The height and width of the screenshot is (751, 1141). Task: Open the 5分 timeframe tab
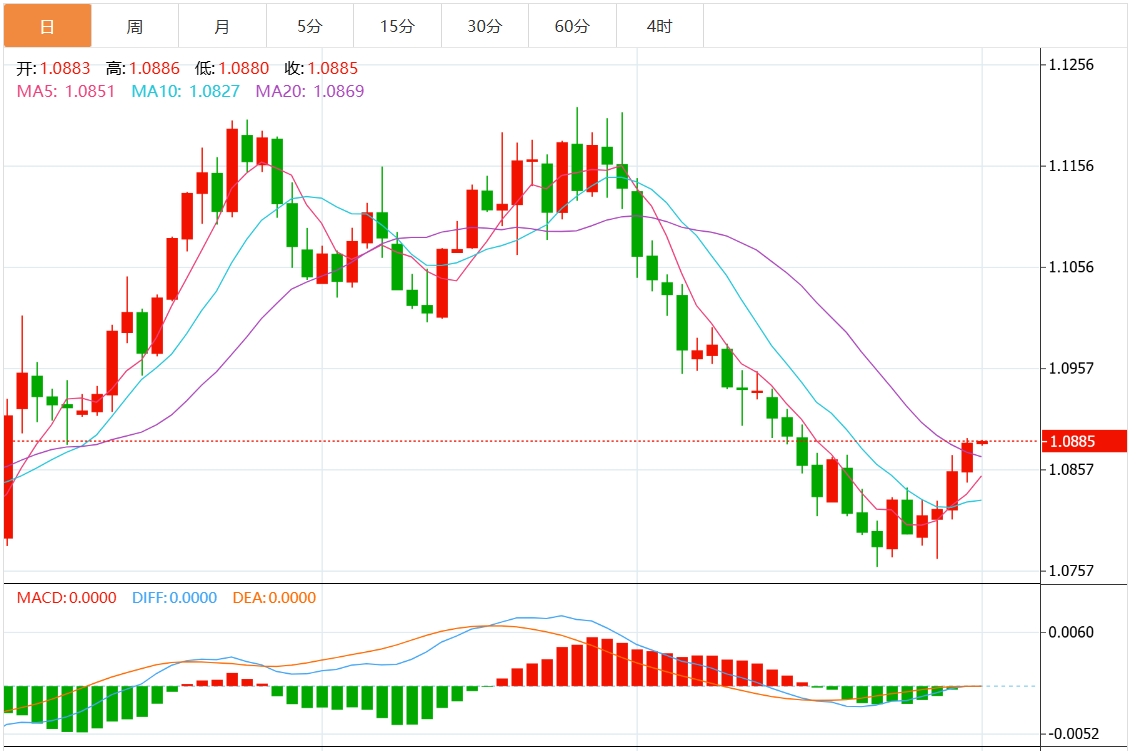(309, 26)
